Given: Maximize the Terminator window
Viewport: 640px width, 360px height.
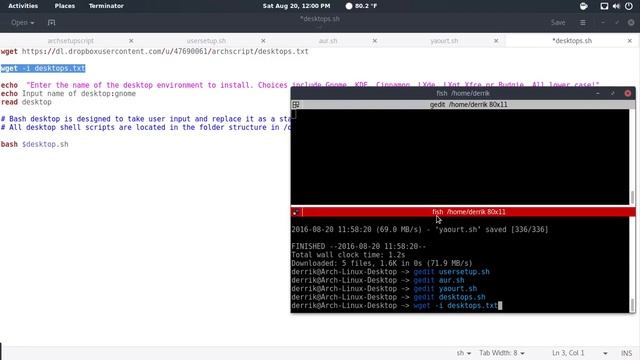Looking at the screenshot, I should coord(613,93).
